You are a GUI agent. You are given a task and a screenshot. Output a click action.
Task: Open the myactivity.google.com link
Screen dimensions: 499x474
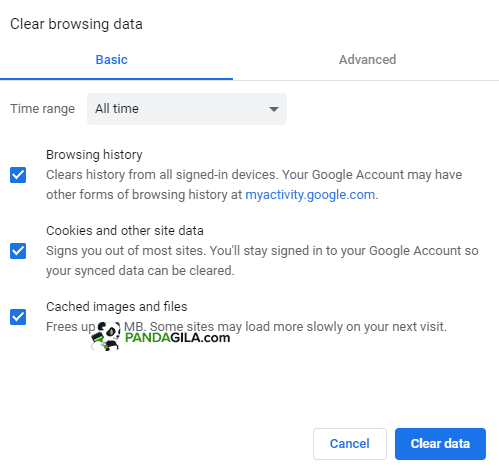(310, 195)
